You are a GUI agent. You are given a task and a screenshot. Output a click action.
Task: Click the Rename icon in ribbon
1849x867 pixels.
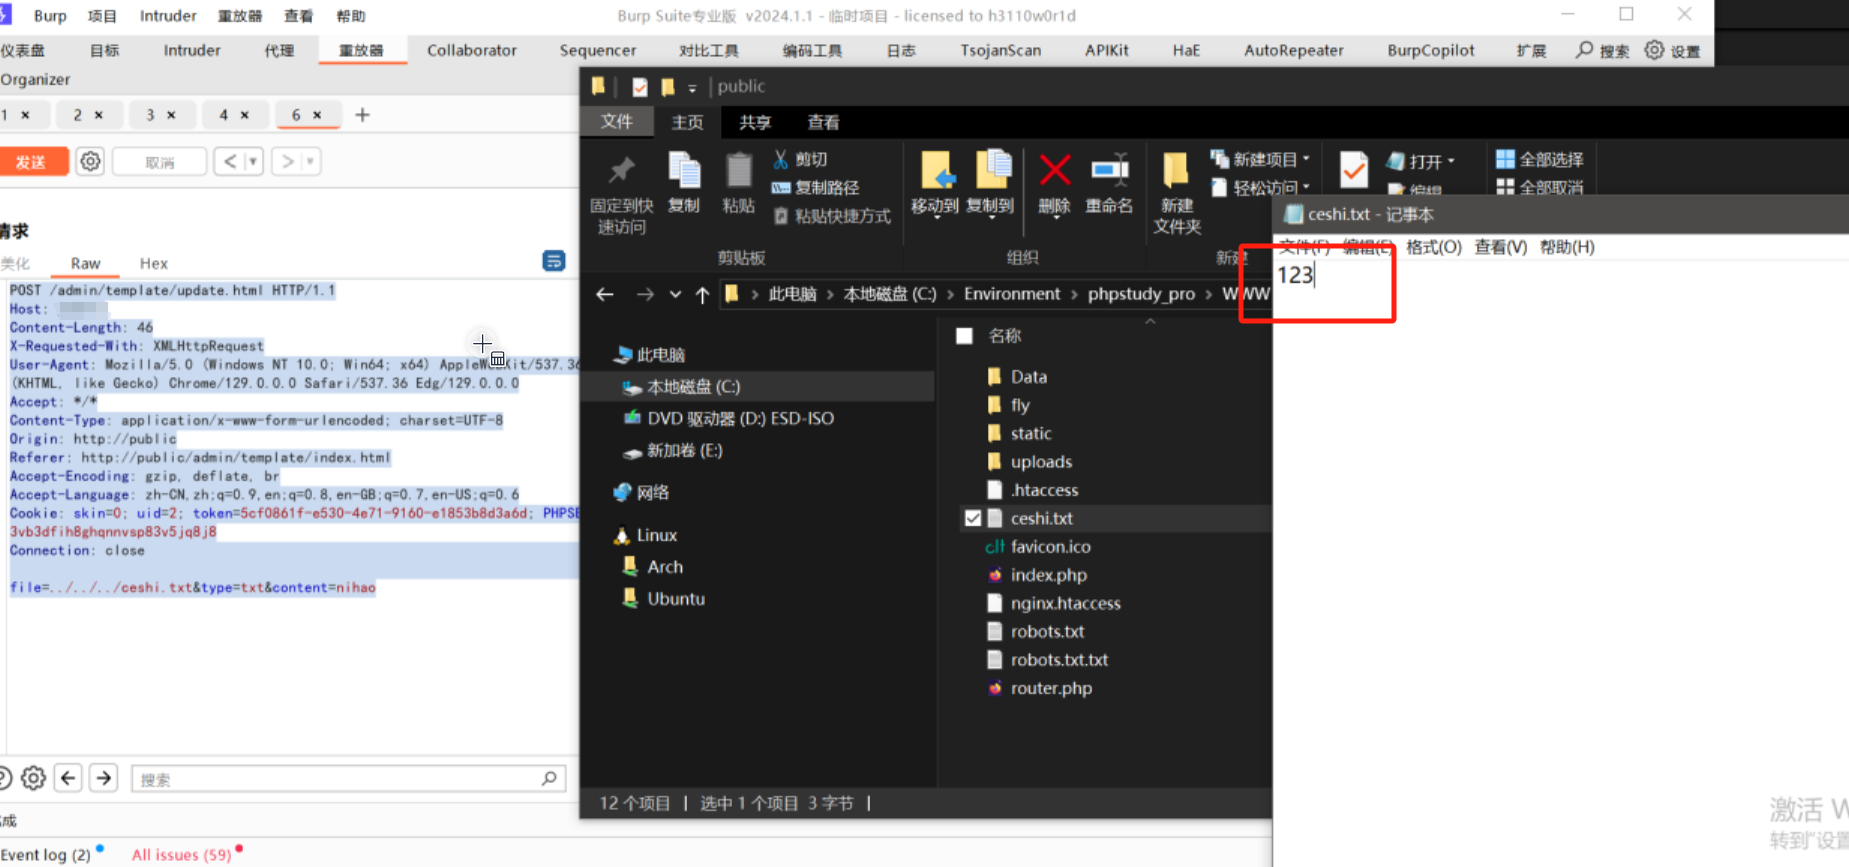tap(1109, 182)
